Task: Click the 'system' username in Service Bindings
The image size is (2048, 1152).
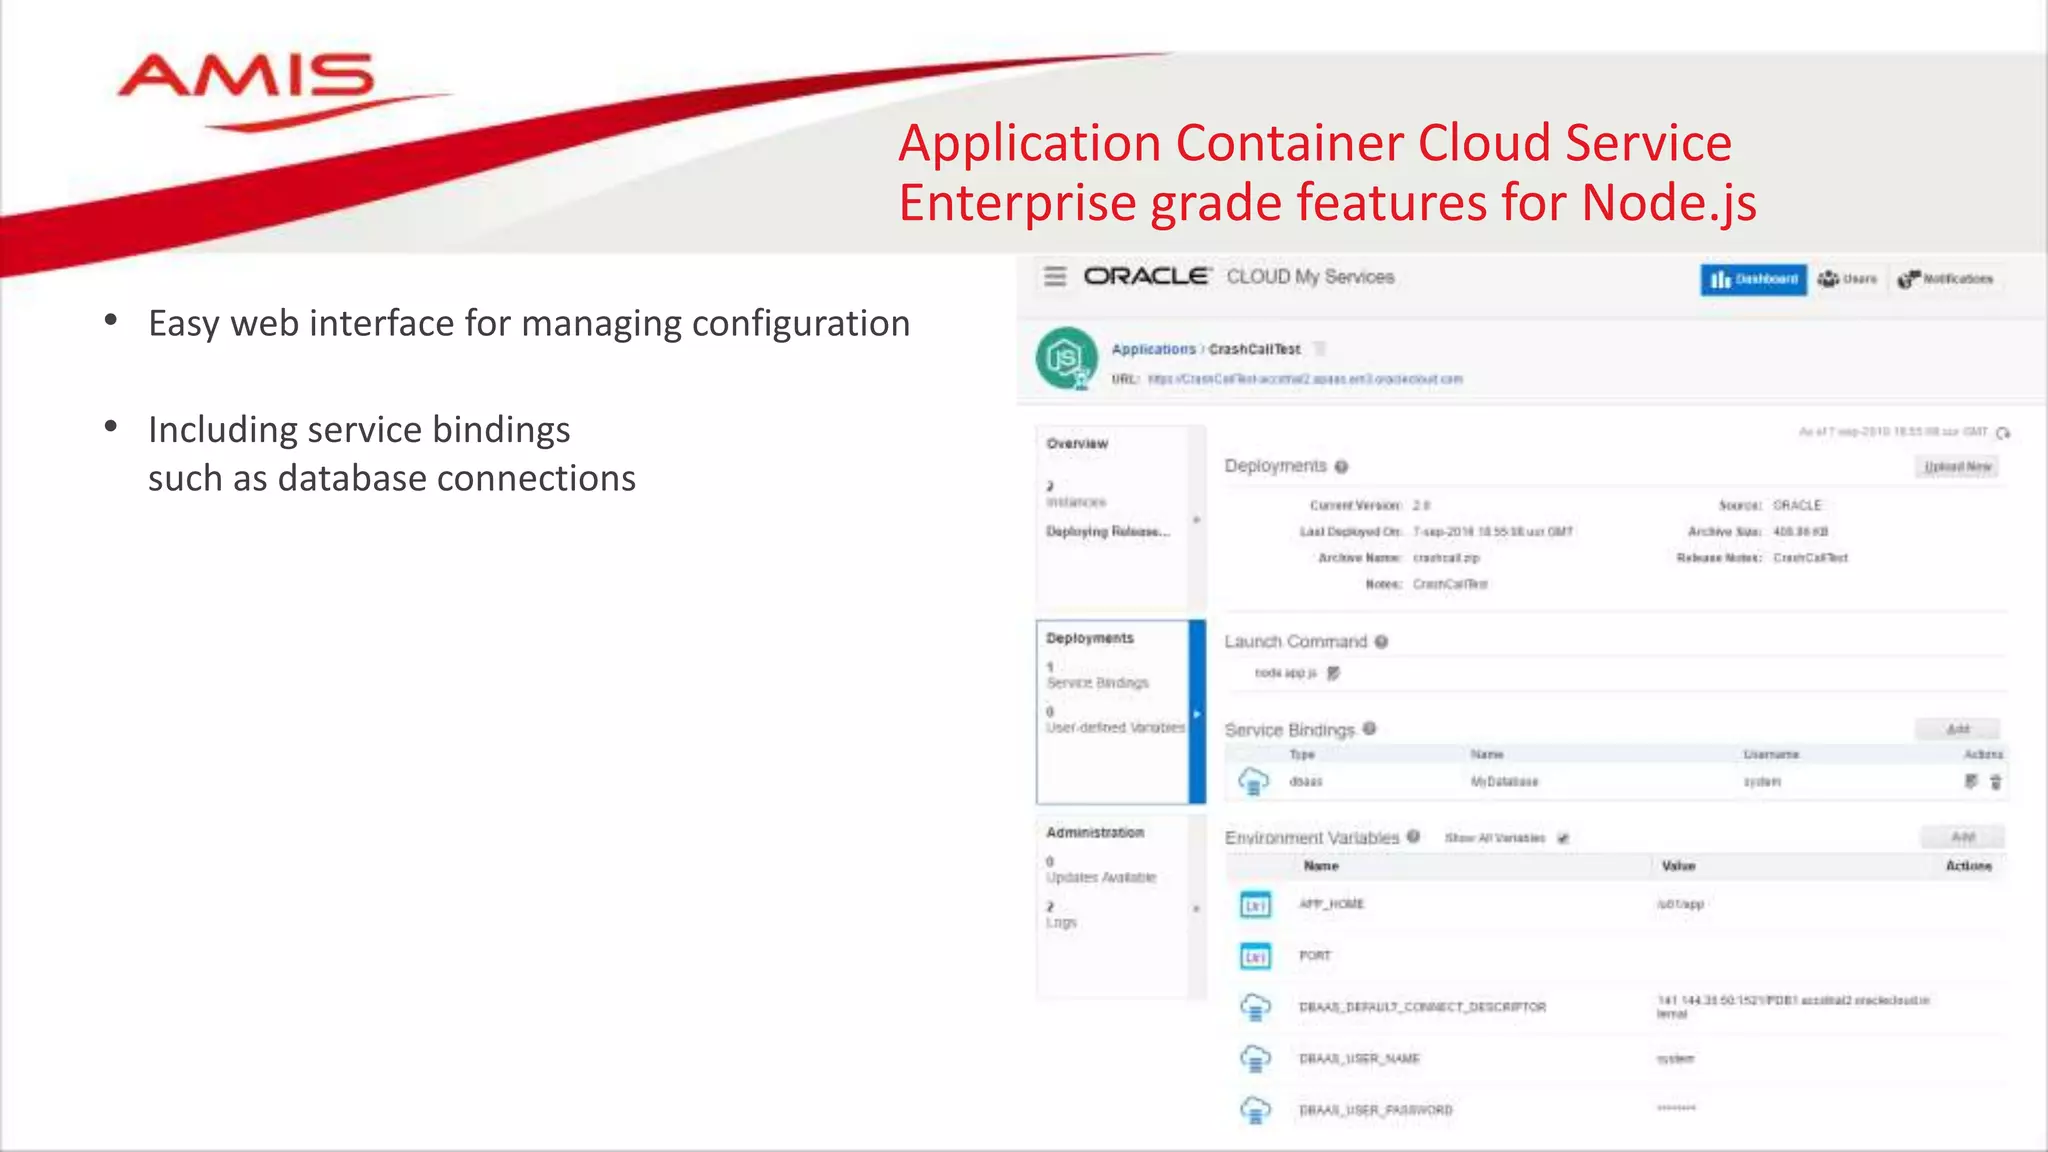Action: 1762,782
